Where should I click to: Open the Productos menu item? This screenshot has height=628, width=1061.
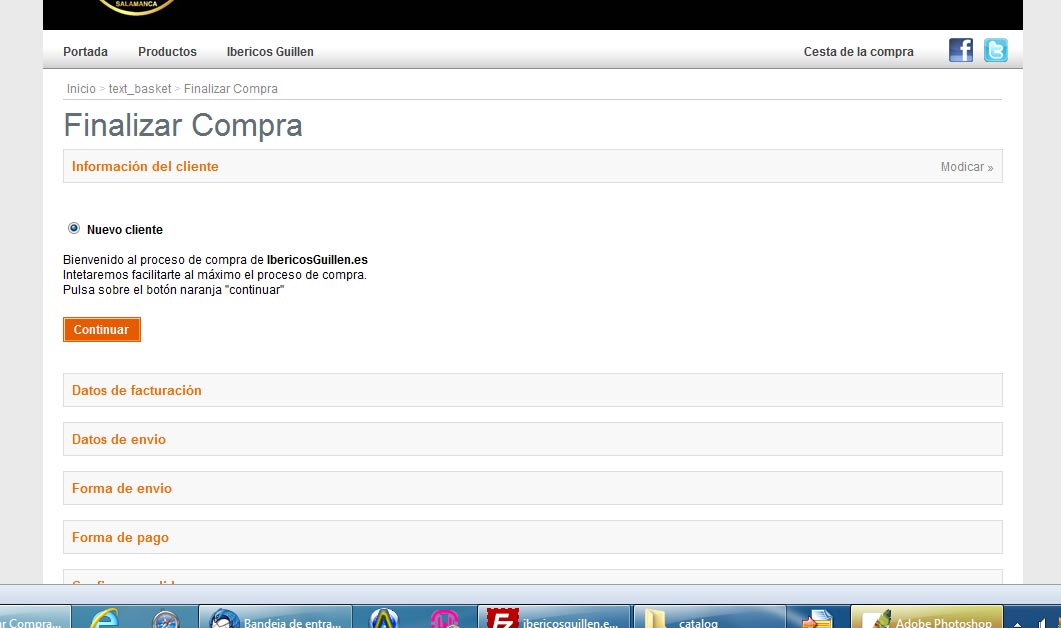click(167, 51)
